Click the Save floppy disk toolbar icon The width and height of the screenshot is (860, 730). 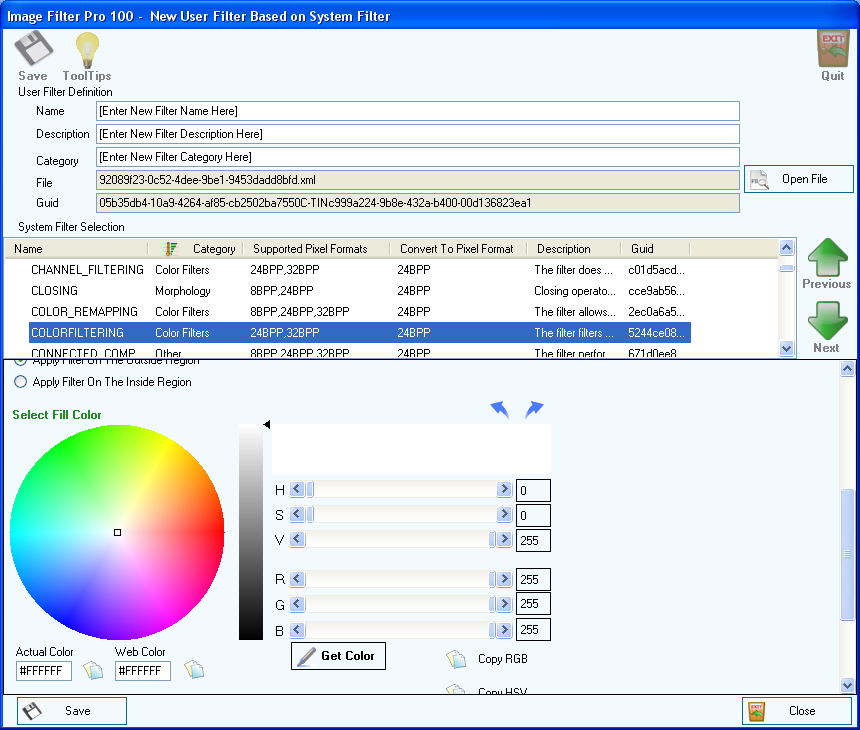[x=33, y=49]
